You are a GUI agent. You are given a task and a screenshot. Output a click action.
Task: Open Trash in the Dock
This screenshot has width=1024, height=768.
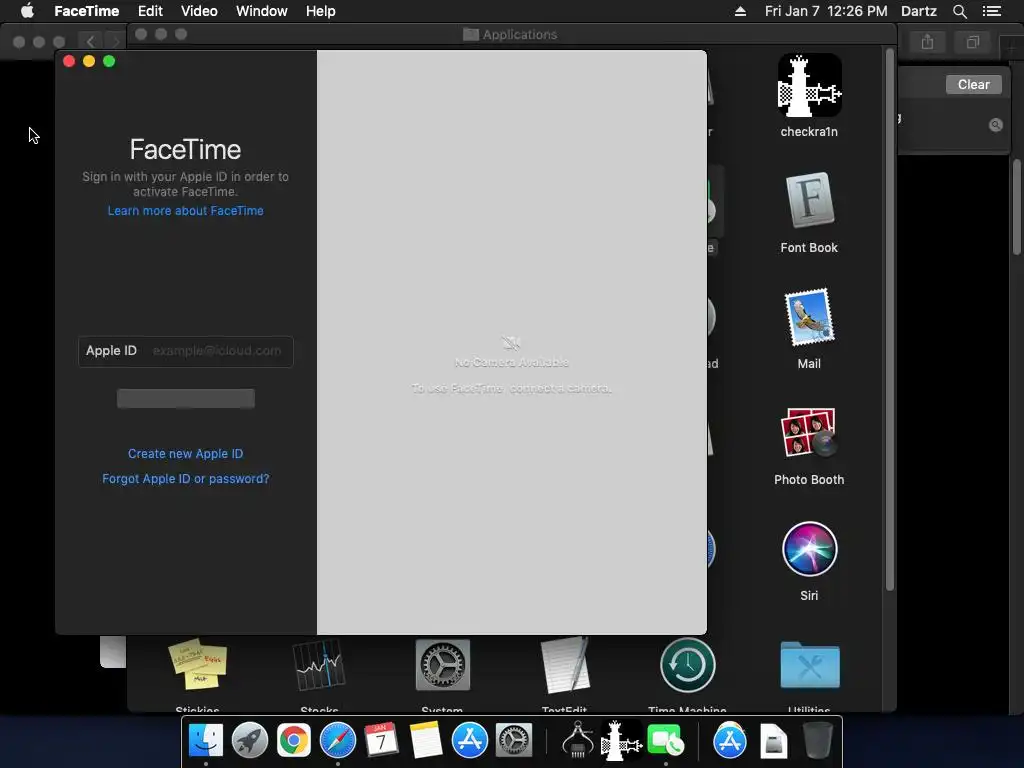coord(817,741)
